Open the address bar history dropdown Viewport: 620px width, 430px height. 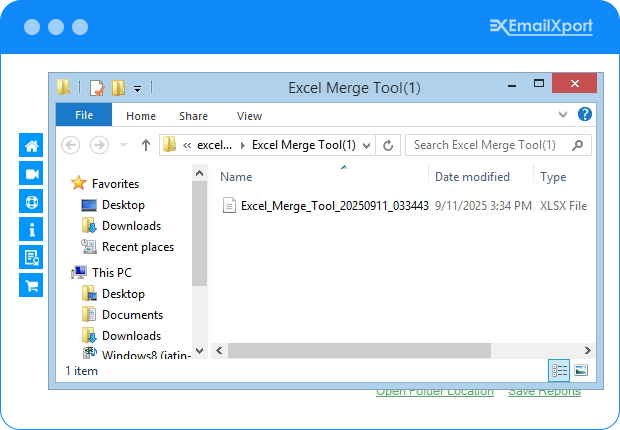tap(367, 146)
